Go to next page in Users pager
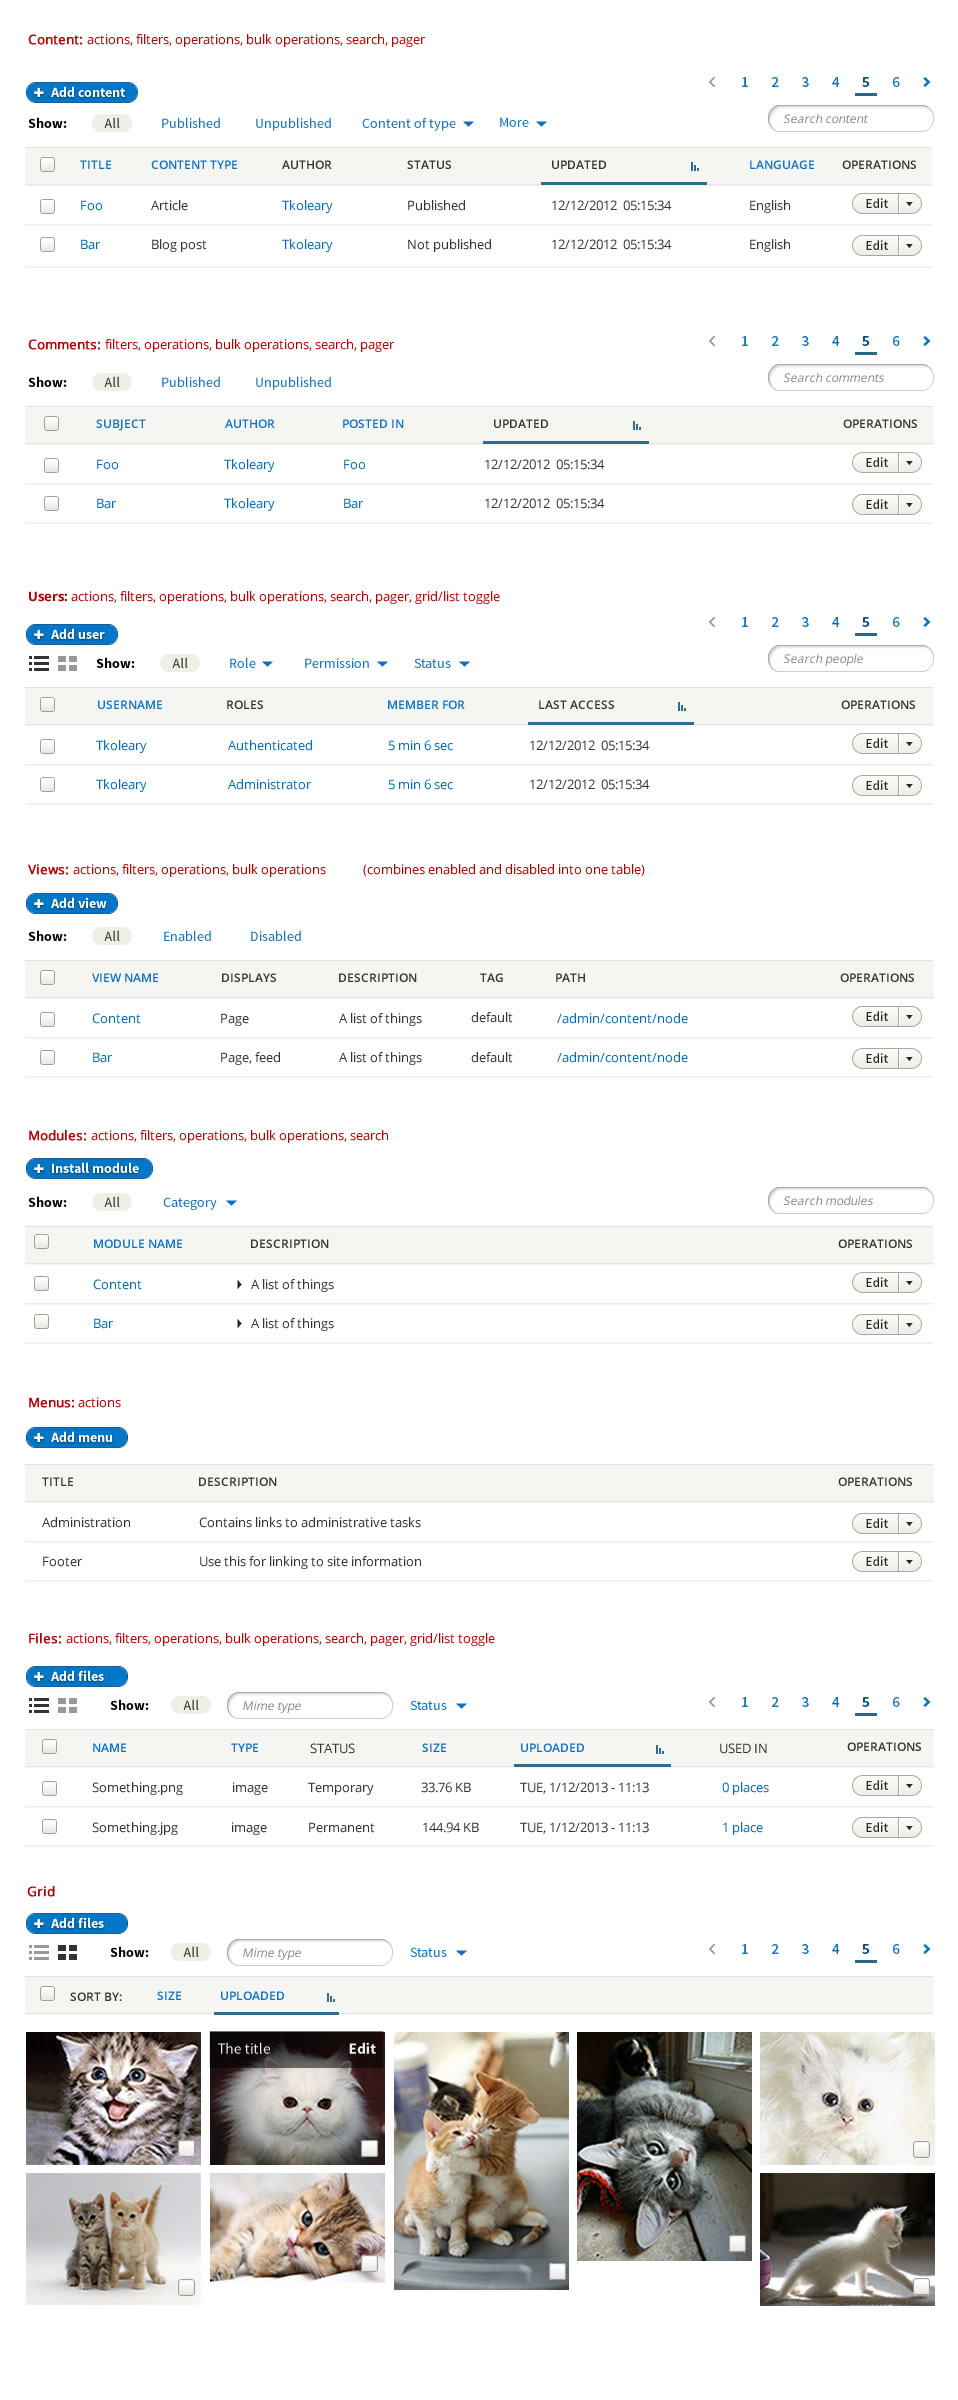This screenshot has height=2400, width=958. tap(927, 622)
